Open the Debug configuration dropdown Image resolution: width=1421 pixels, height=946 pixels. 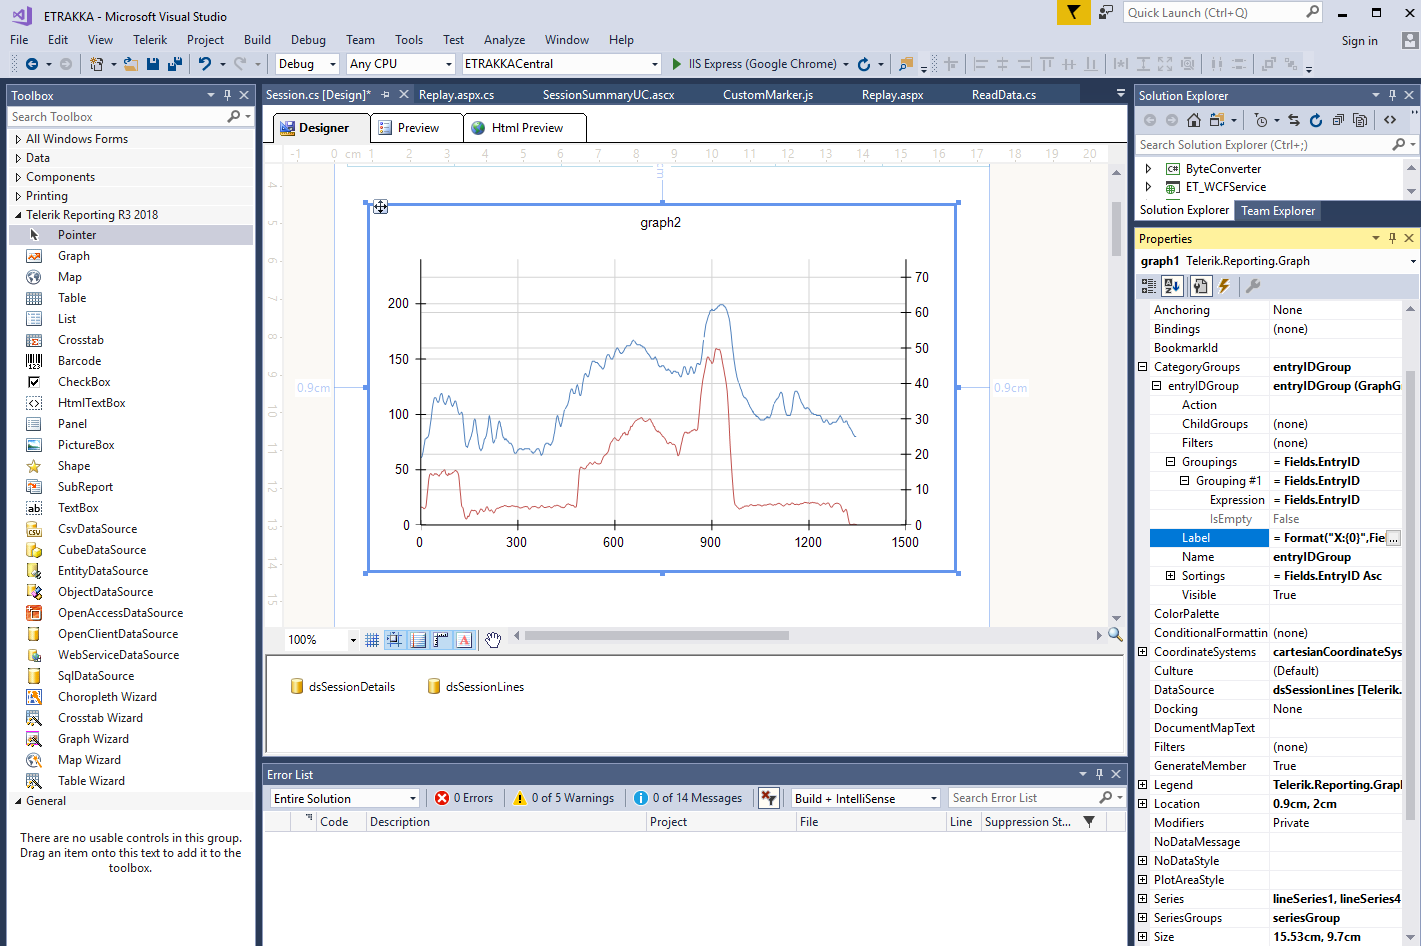pos(307,64)
